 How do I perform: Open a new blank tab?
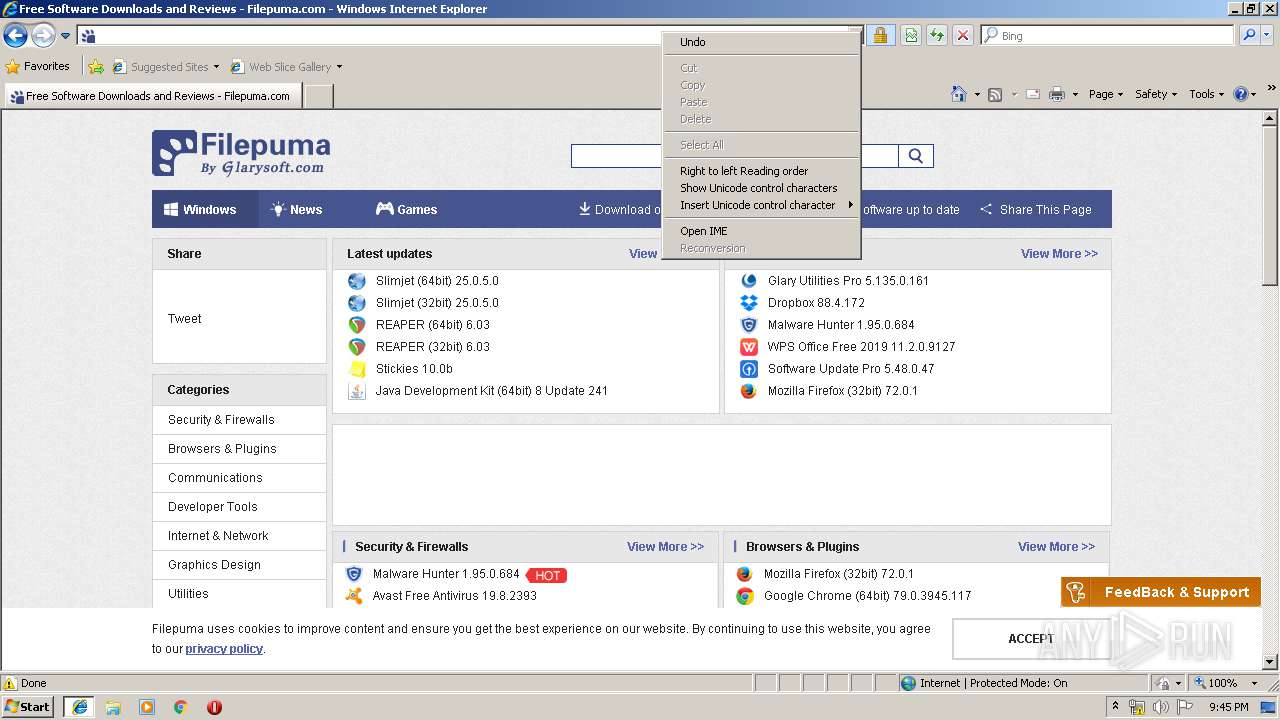click(x=318, y=96)
